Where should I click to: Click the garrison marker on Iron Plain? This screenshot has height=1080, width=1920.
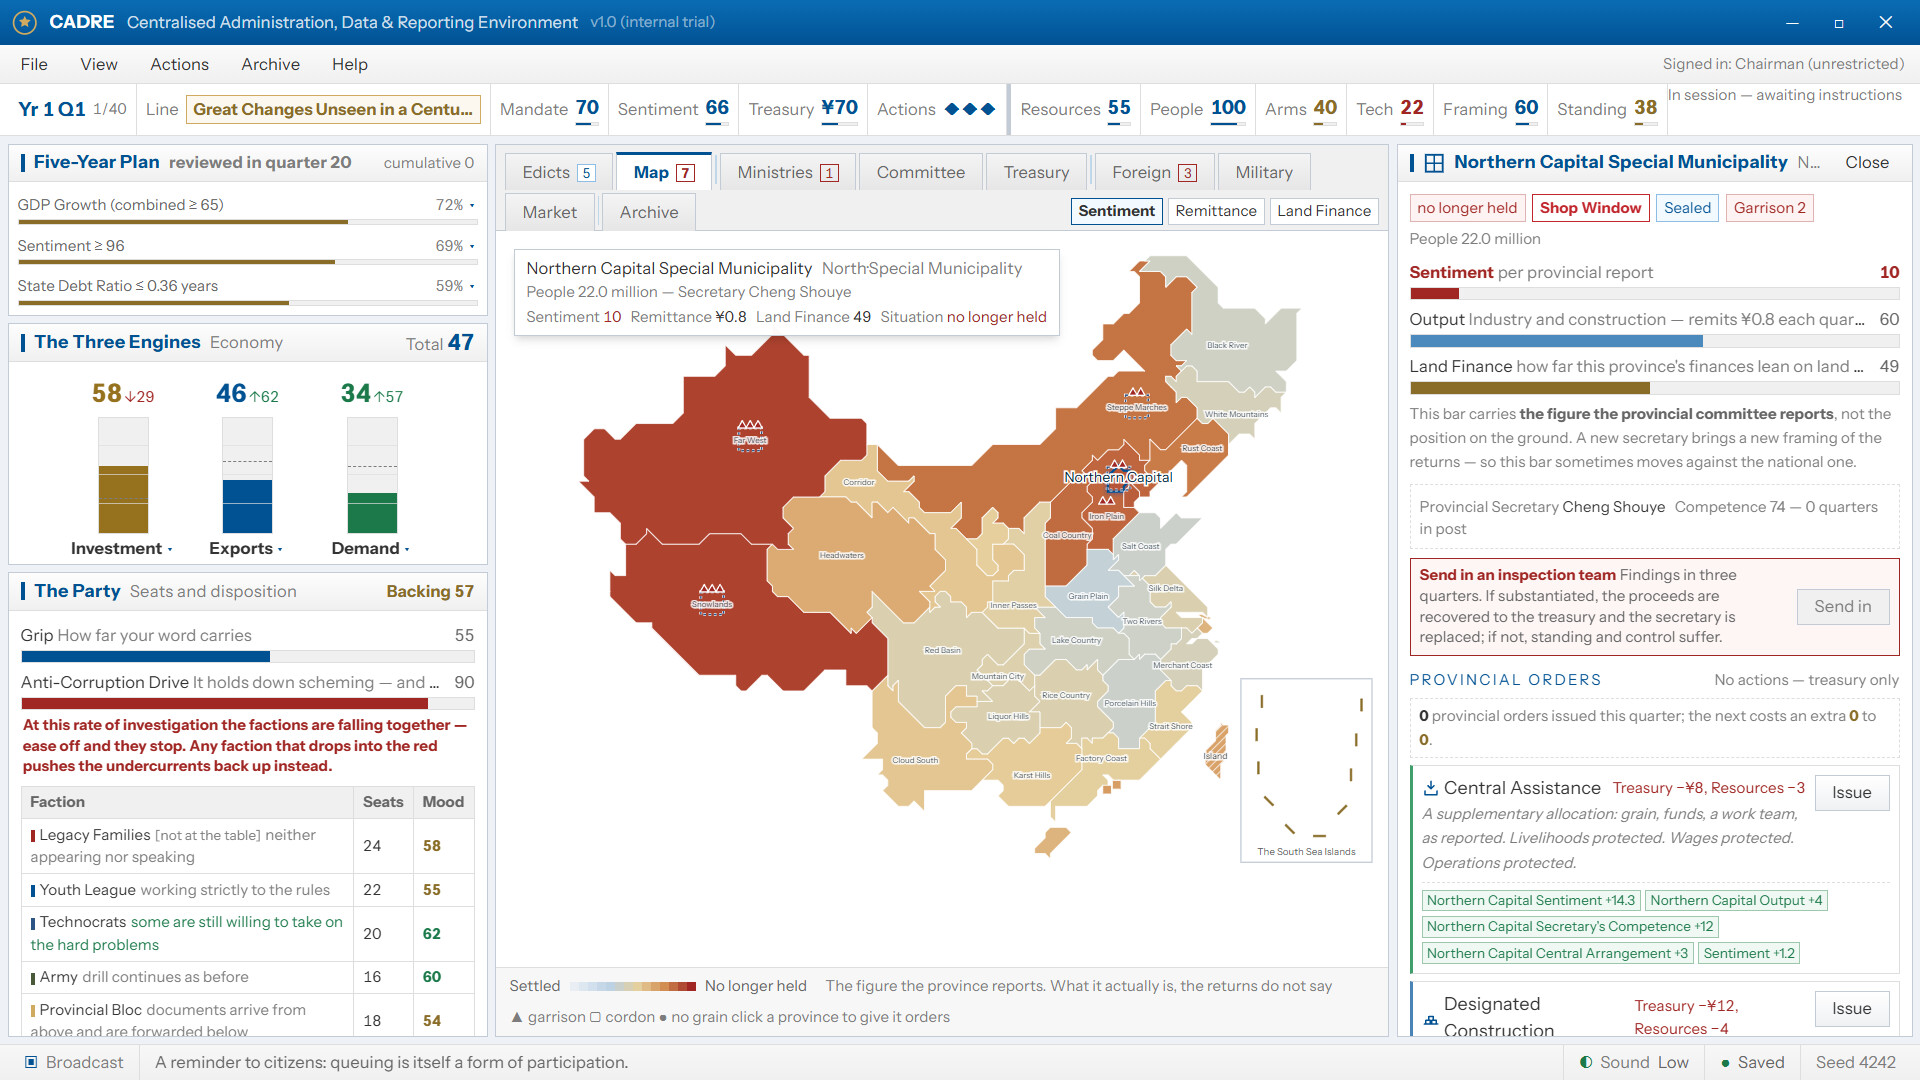1107,501
